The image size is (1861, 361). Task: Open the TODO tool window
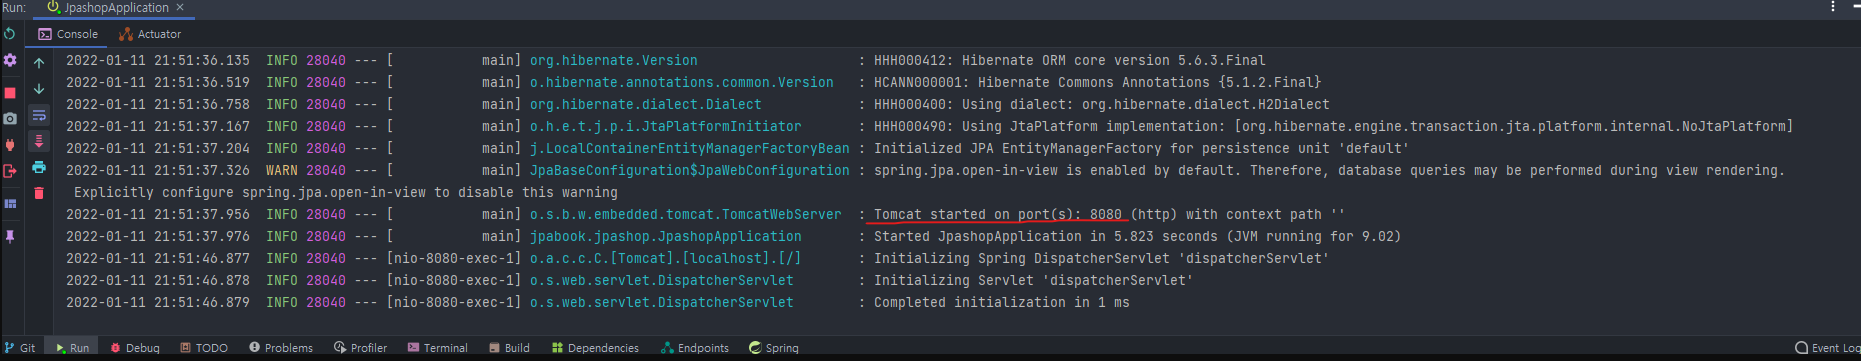click(204, 348)
